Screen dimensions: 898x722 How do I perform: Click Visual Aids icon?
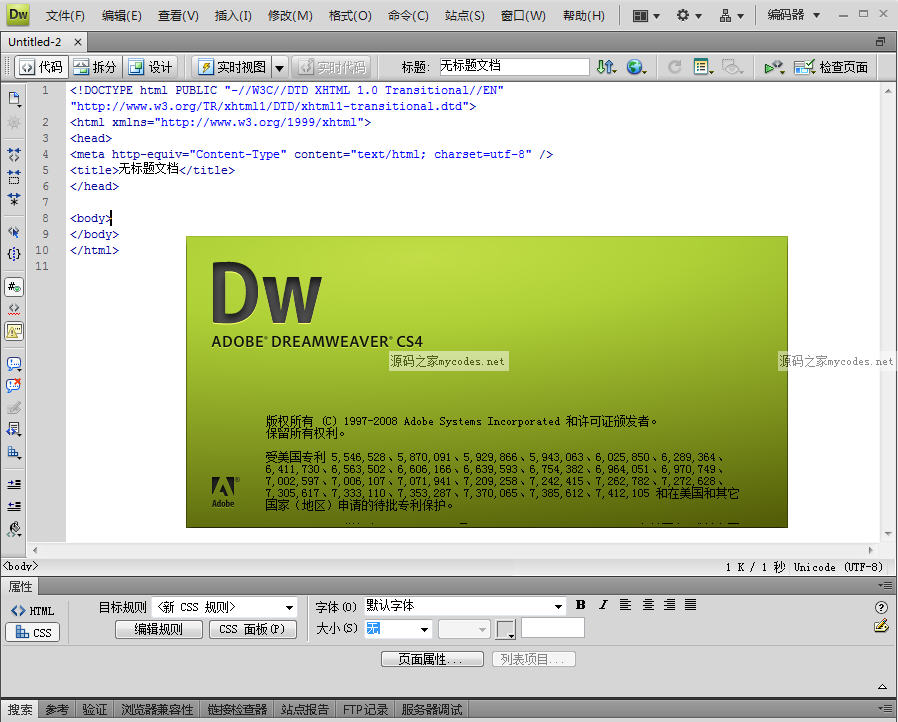(731, 67)
